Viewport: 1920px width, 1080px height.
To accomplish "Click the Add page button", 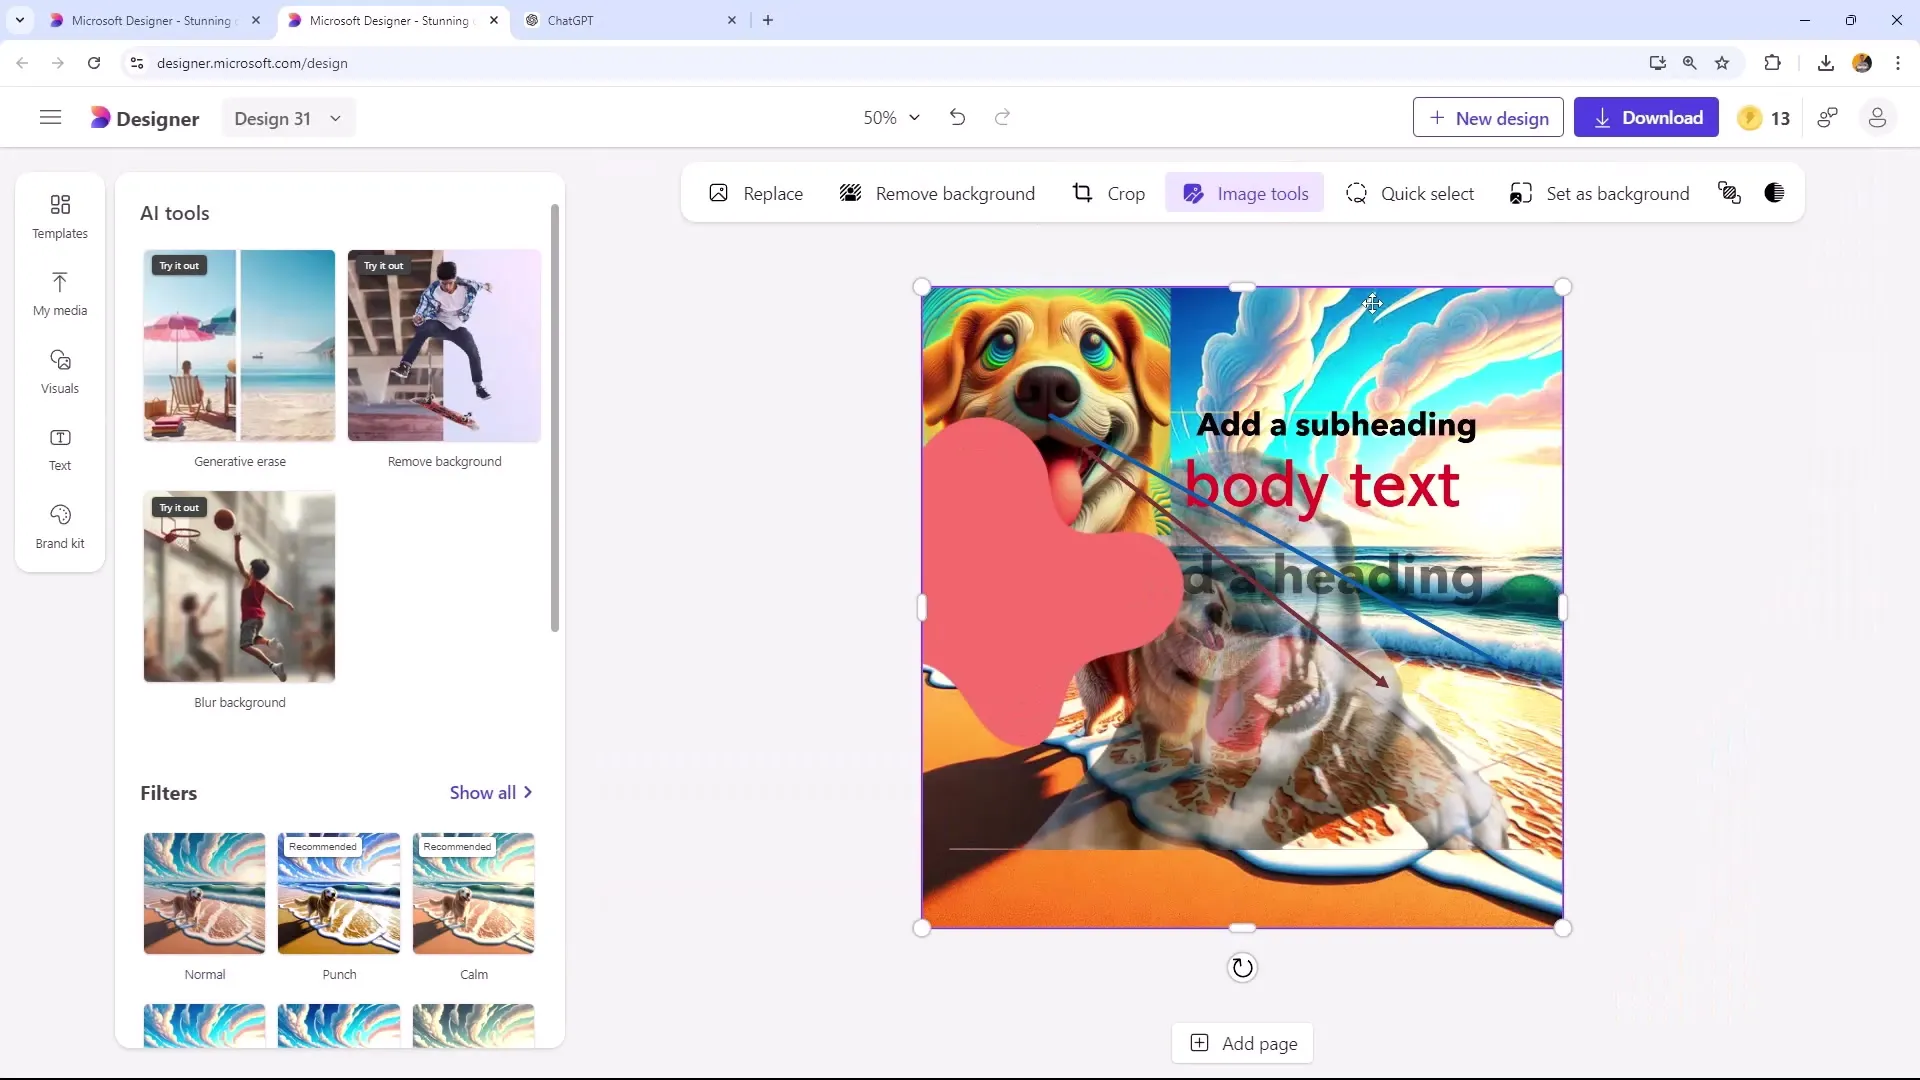I will point(1242,1043).
